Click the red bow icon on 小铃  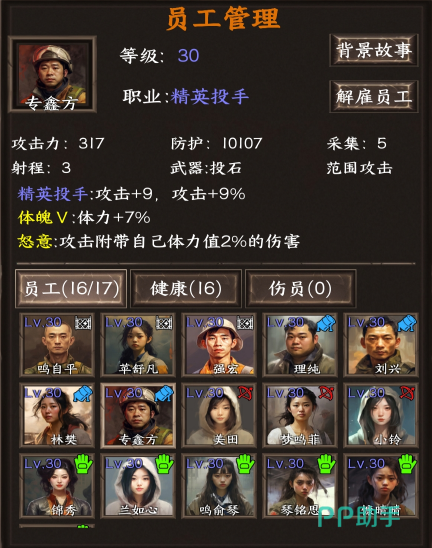pos(408,393)
